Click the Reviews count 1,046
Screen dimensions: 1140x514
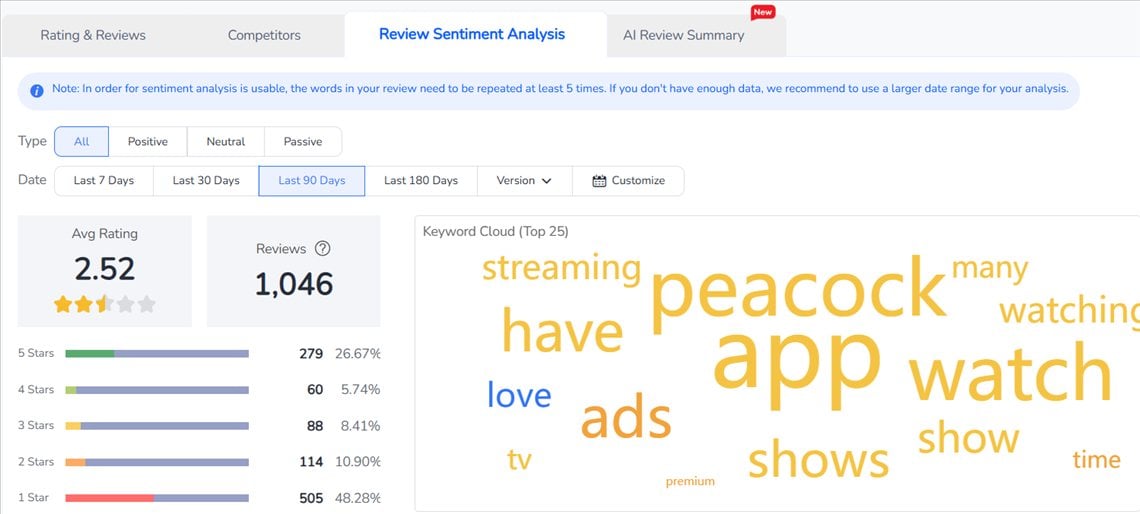294,284
